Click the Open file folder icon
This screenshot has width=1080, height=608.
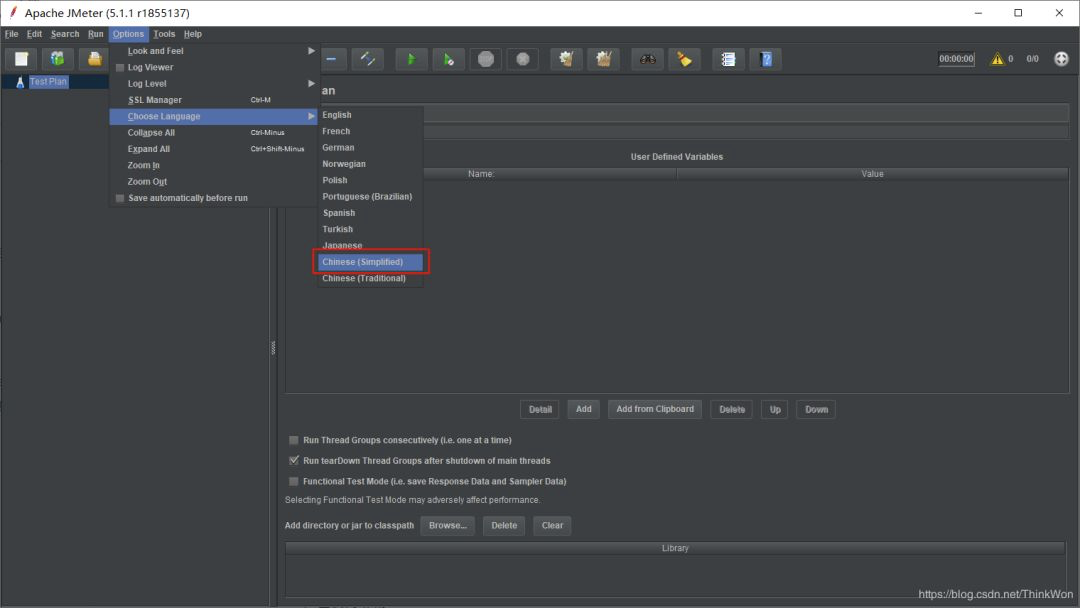click(x=94, y=59)
